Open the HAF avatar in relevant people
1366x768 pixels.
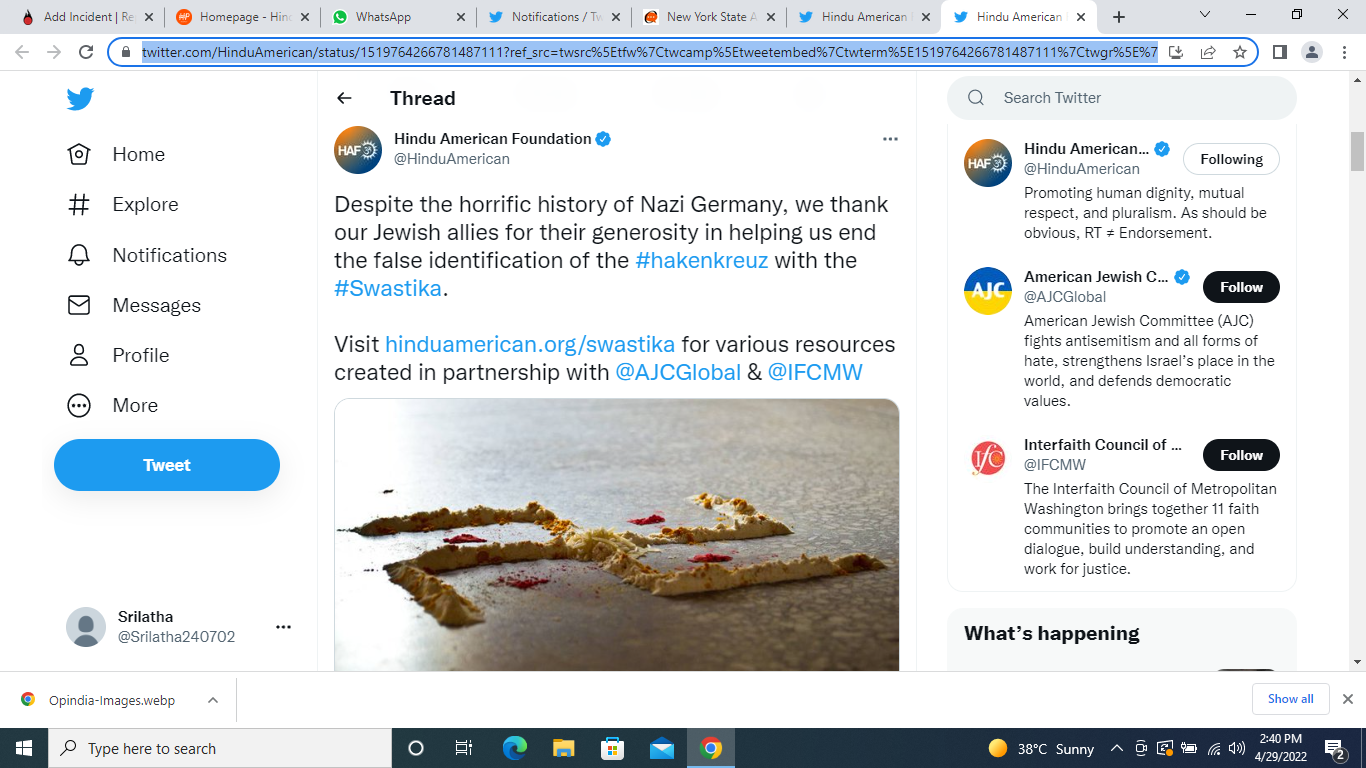988,163
